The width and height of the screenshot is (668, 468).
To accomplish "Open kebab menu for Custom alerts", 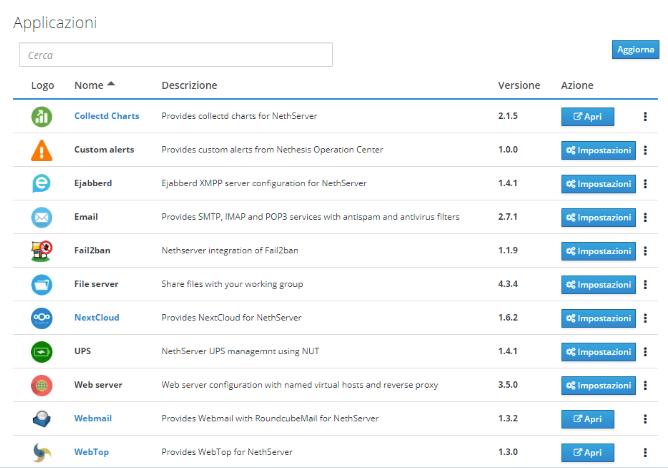I will (645, 150).
